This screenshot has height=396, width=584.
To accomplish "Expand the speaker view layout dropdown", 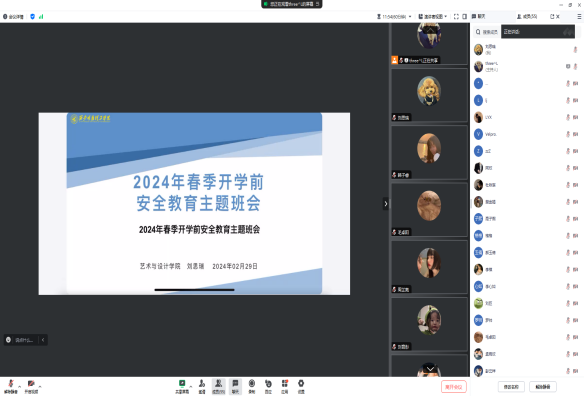I will [433, 16].
